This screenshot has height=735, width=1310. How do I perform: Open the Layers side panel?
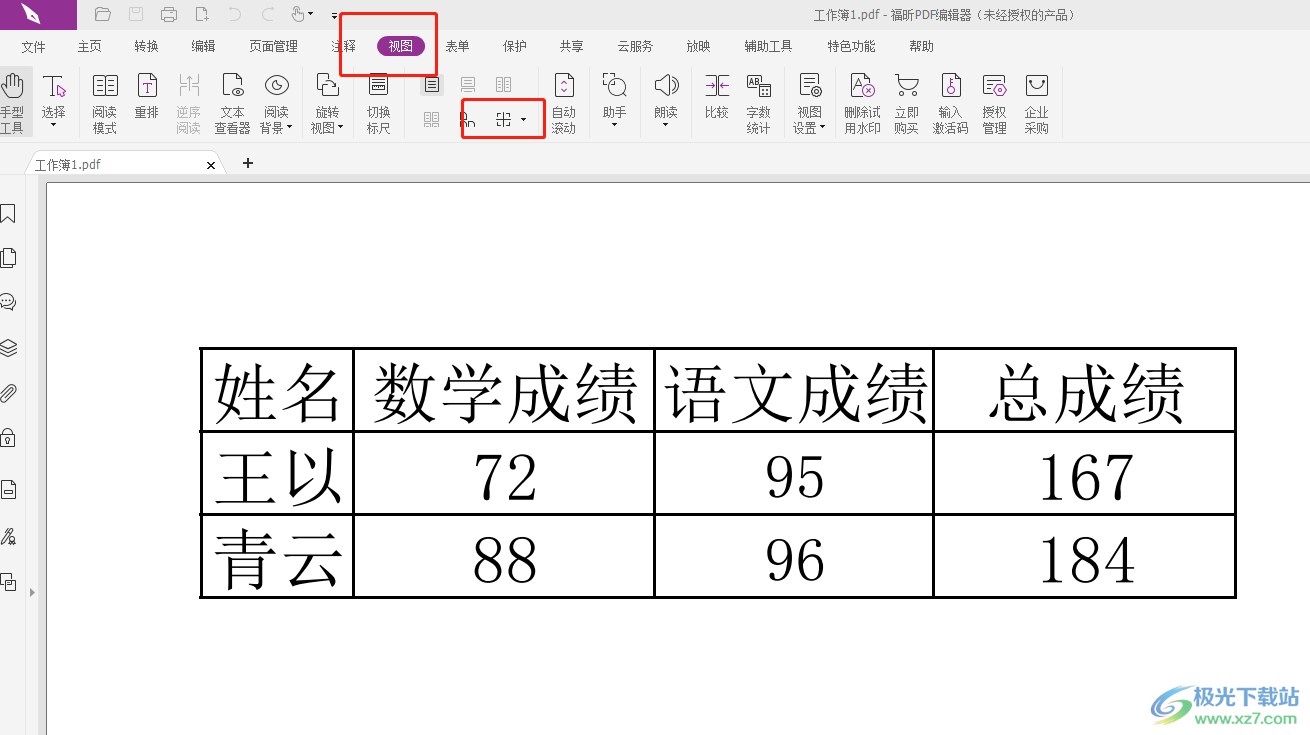[8, 348]
